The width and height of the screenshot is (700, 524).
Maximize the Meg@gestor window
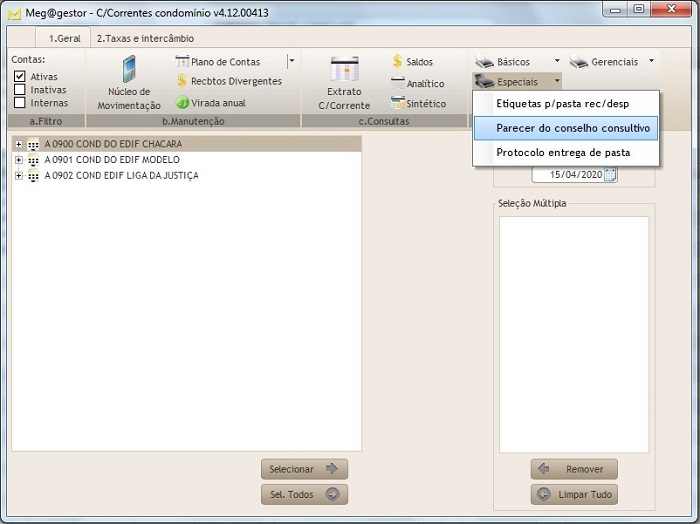639,9
